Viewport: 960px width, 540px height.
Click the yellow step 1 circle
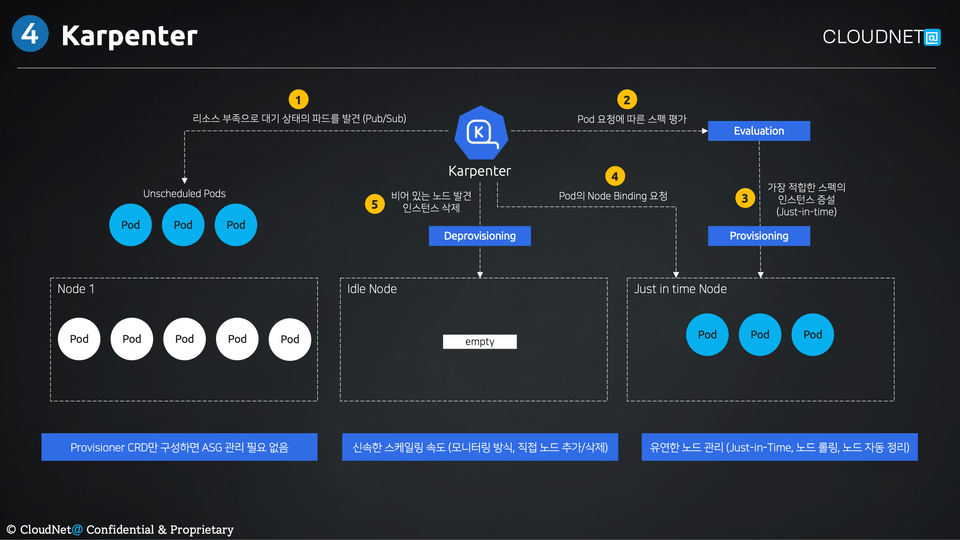pyautogui.click(x=298, y=99)
